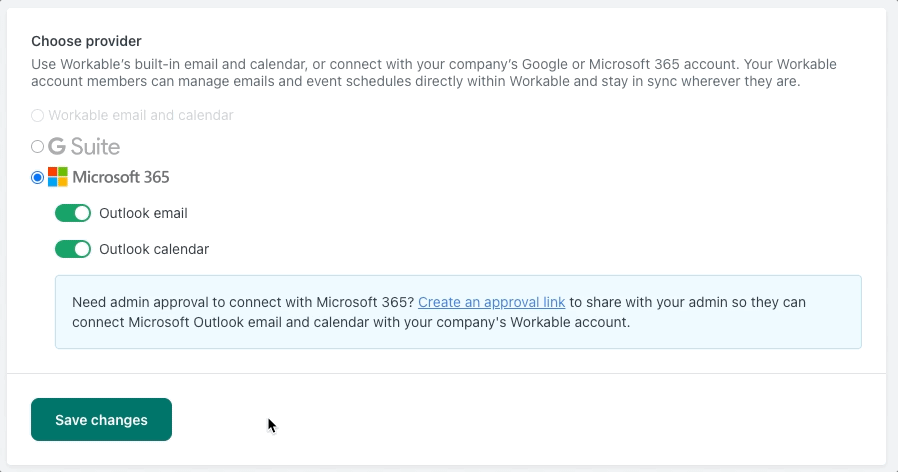Viewport: 898px width, 472px height.
Task: Click the Outlook calendar label
Action: coord(154,249)
